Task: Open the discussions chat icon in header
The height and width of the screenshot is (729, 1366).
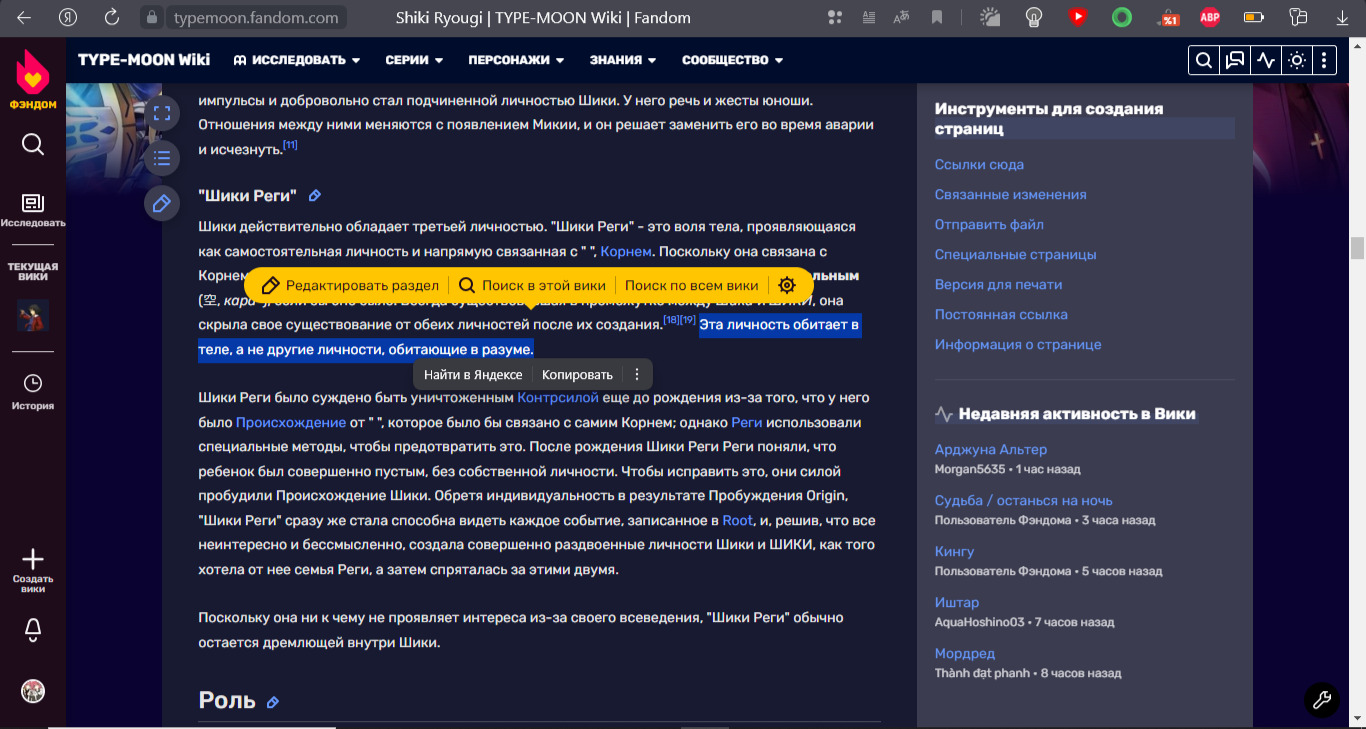Action: (x=1235, y=60)
